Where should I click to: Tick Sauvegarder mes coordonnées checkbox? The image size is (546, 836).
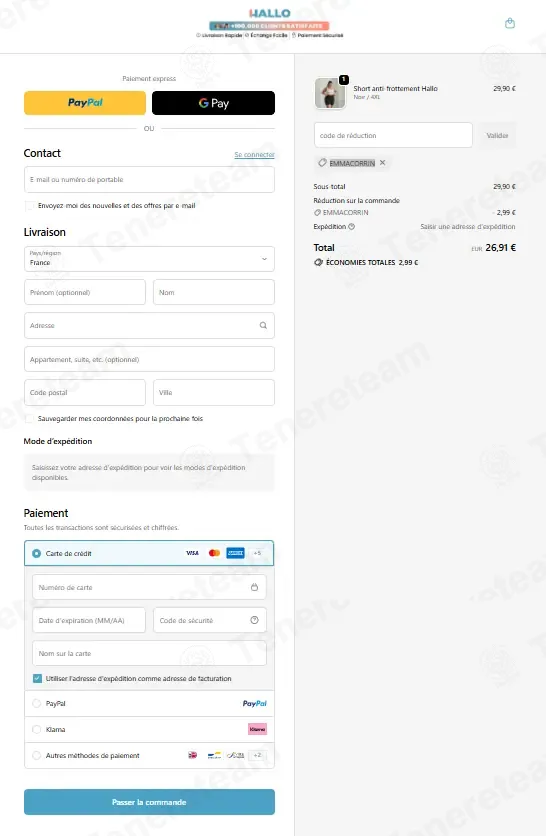pos(29,419)
